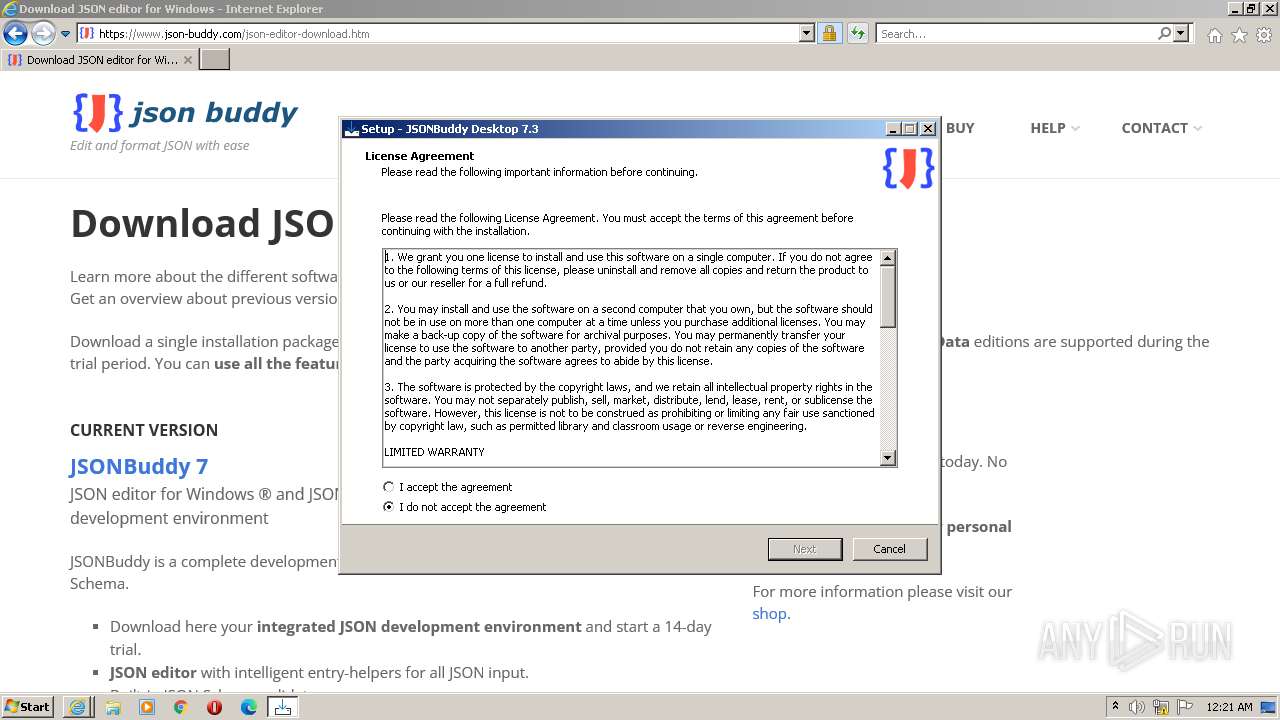Close the Setup dialog window

click(928, 129)
